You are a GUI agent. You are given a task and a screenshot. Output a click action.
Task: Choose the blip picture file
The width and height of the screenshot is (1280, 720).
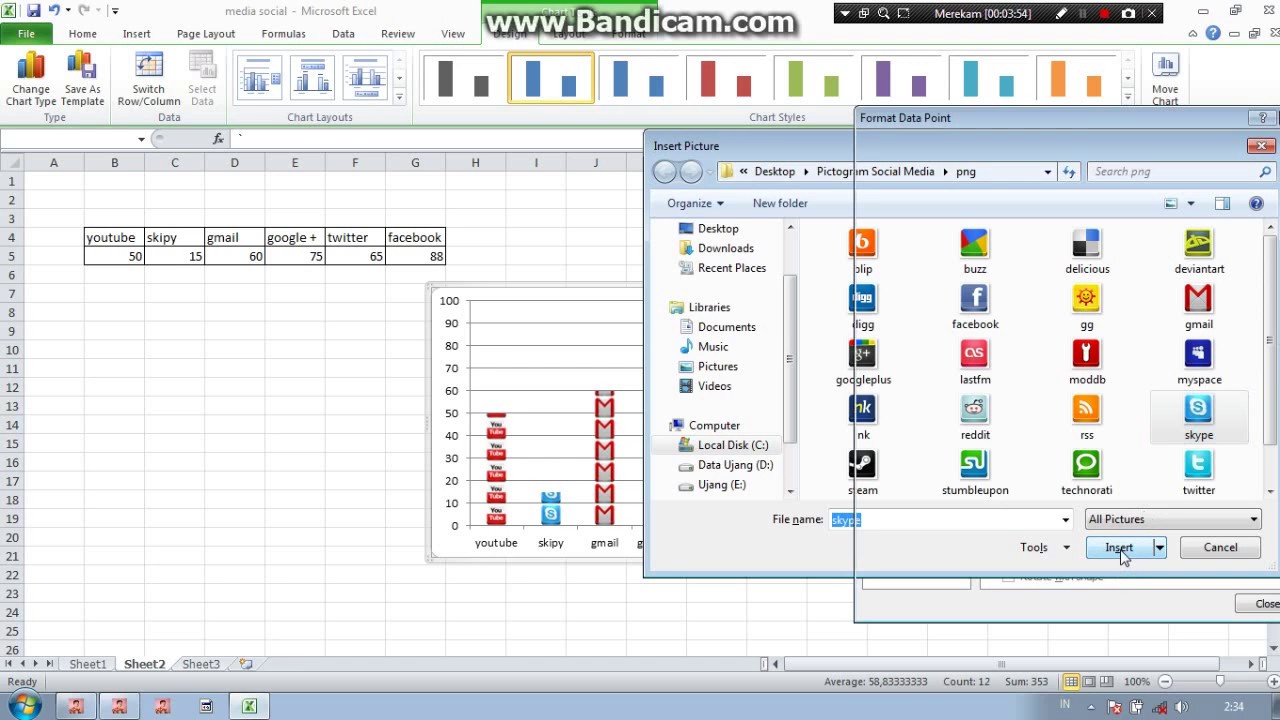coord(862,251)
